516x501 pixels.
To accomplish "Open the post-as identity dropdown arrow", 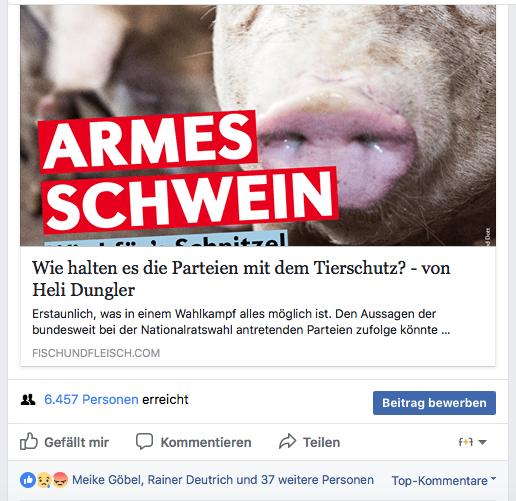I will click(482, 442).
